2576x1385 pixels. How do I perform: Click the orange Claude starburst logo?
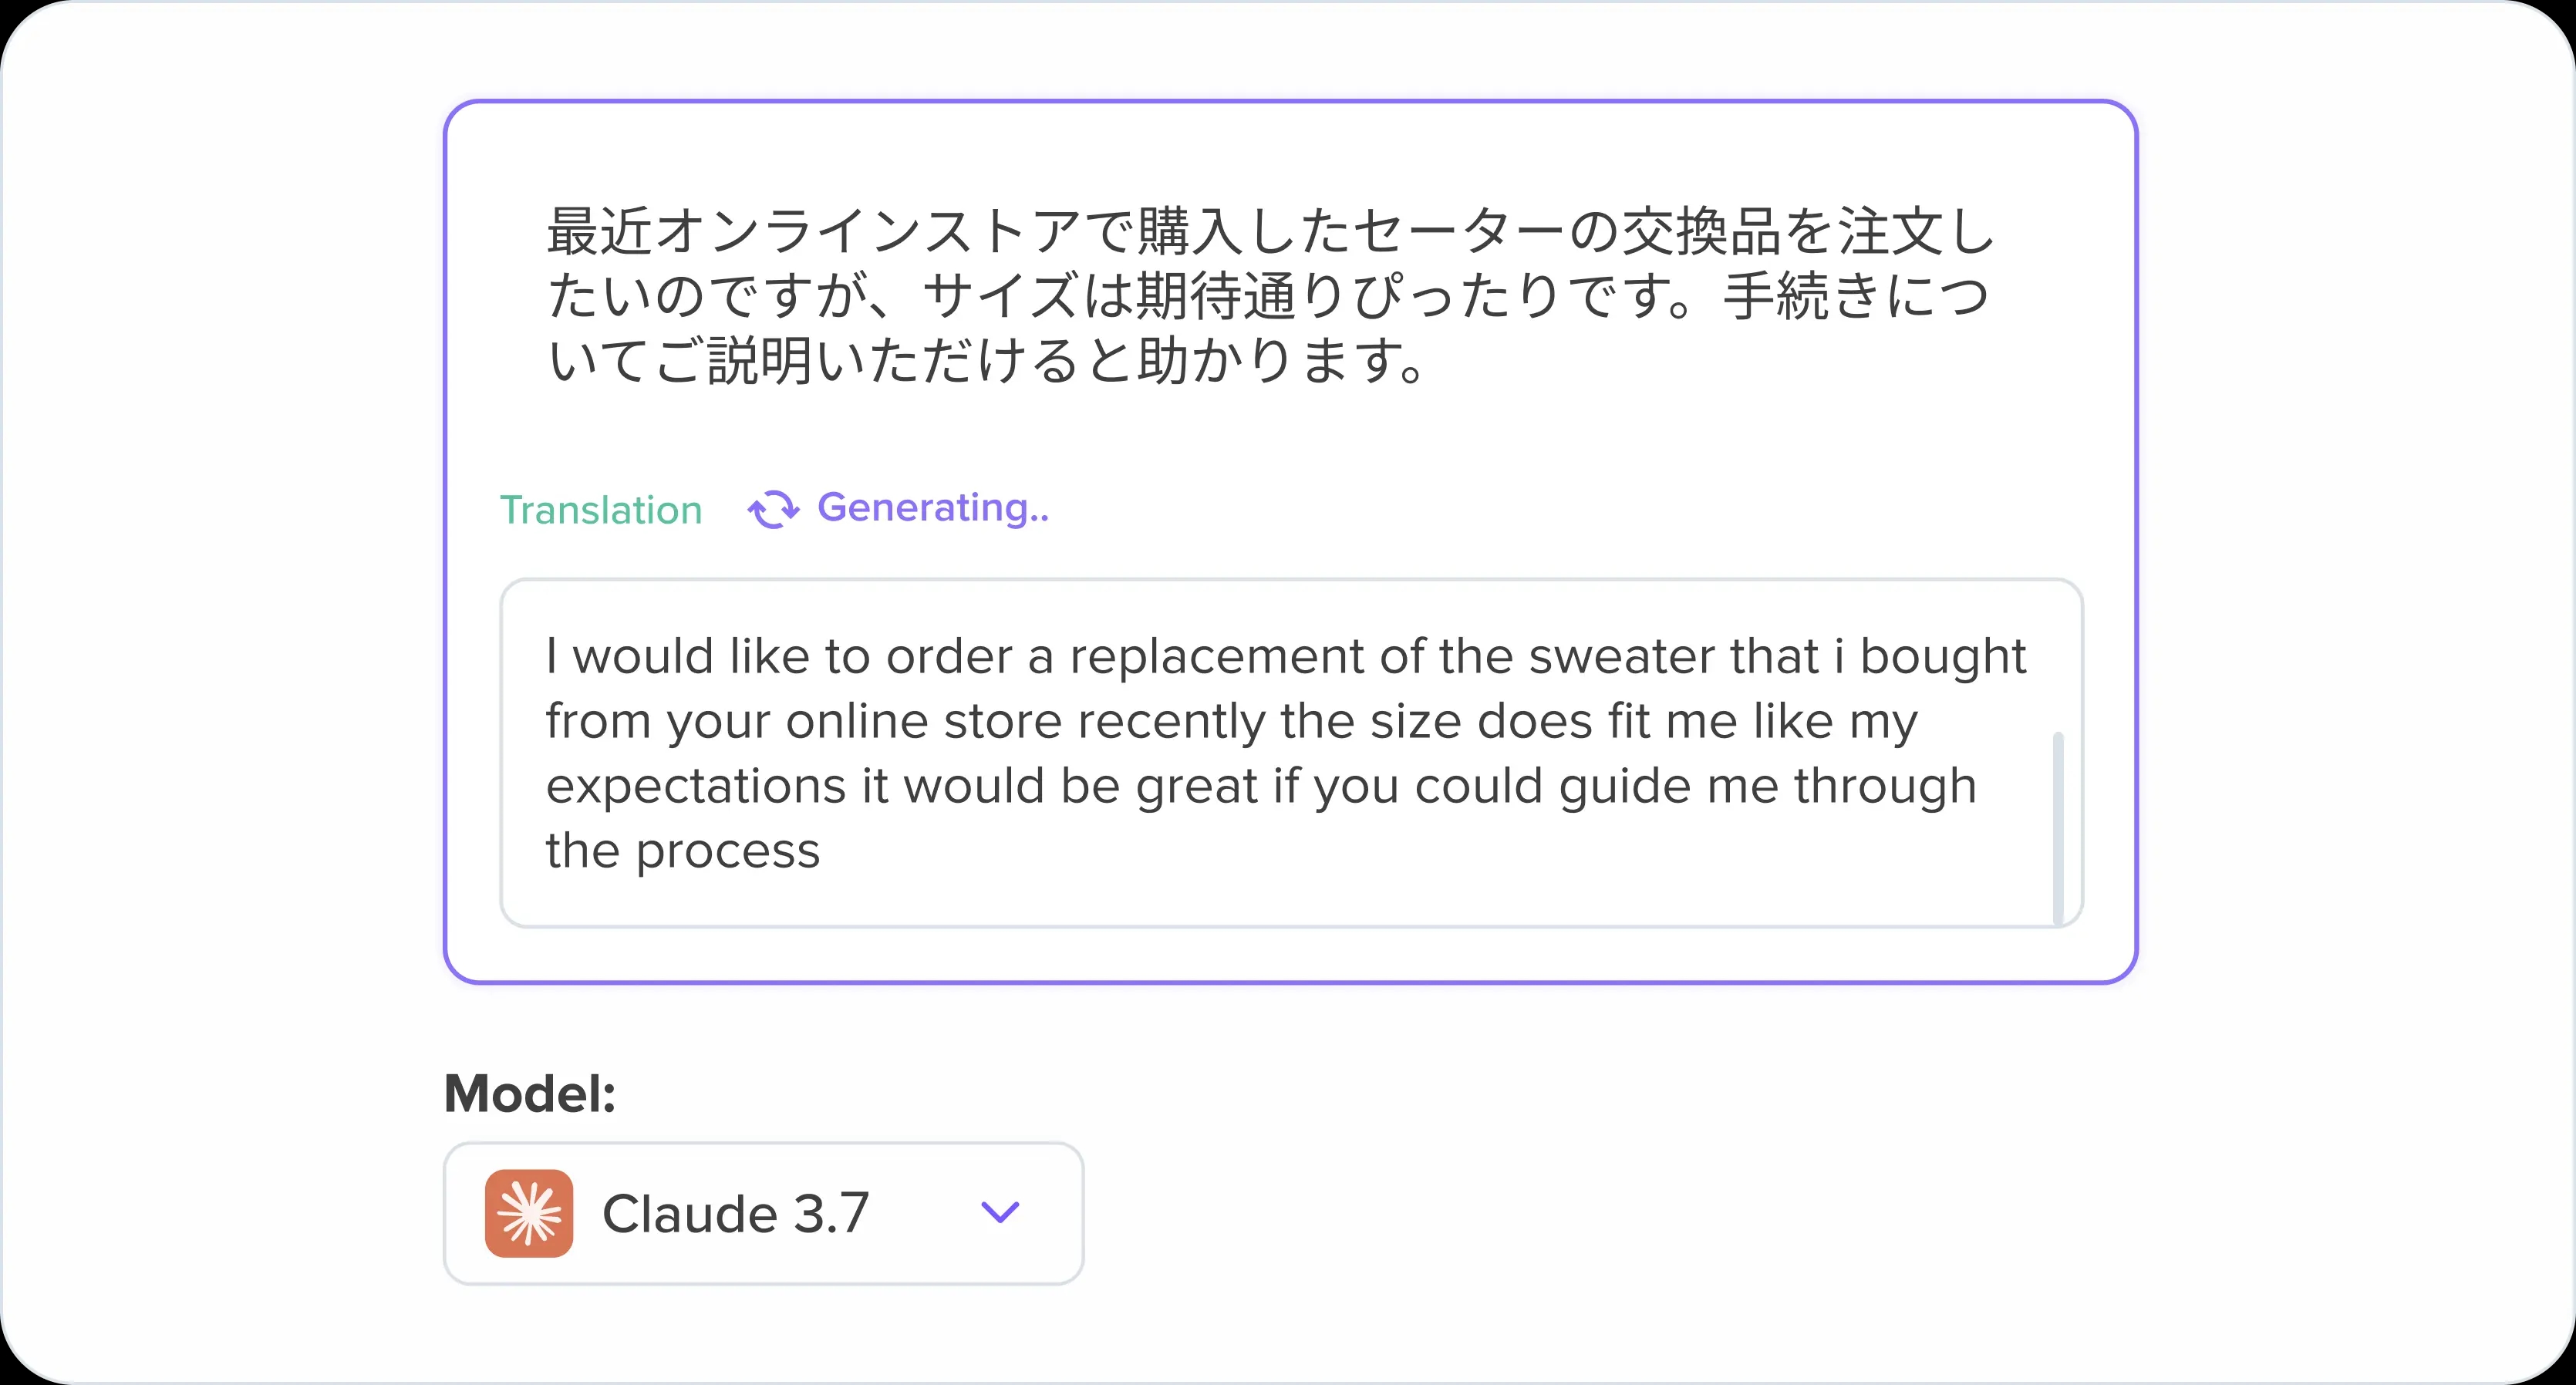pos(529,1213)
